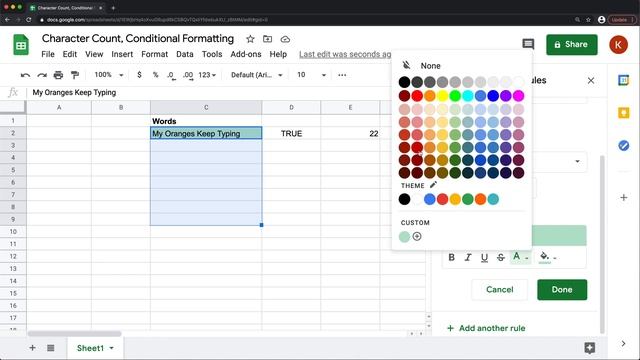
Task: Click the Get add-ons plus icon
Action: pyautogui.click(x=624, y=198)
